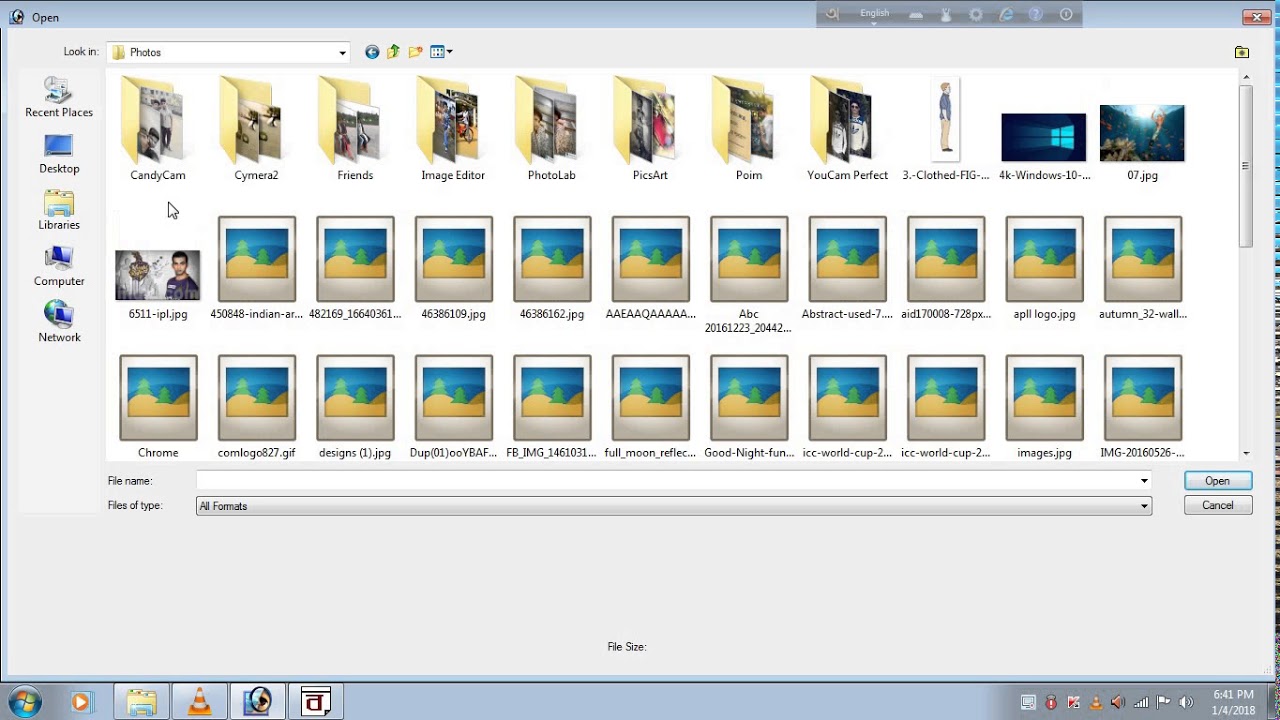Click the top-right folder icon

point(1241,52)
